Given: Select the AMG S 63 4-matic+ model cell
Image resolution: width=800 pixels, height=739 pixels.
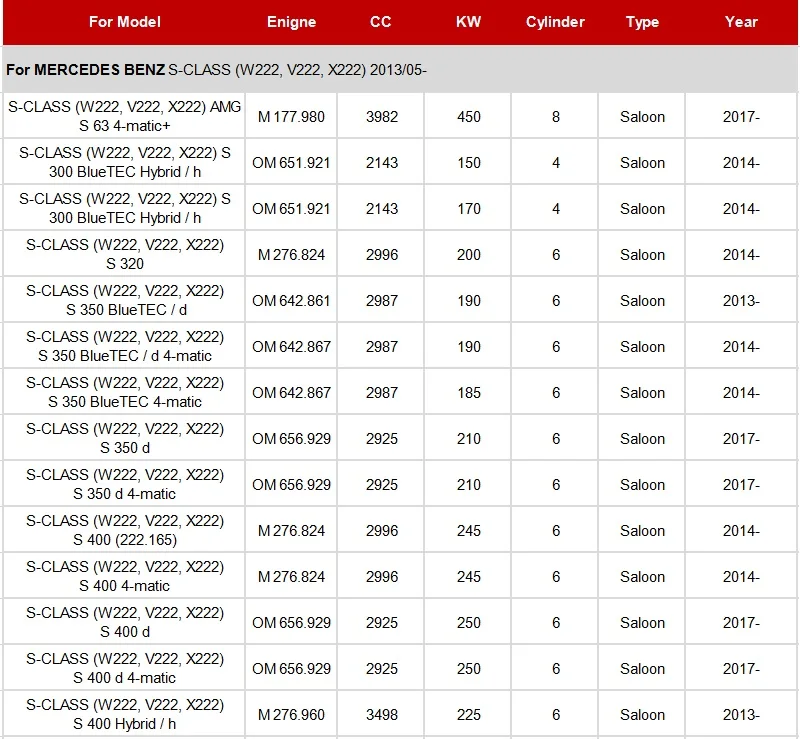Looking at the screenshot, I should [124, 116].
